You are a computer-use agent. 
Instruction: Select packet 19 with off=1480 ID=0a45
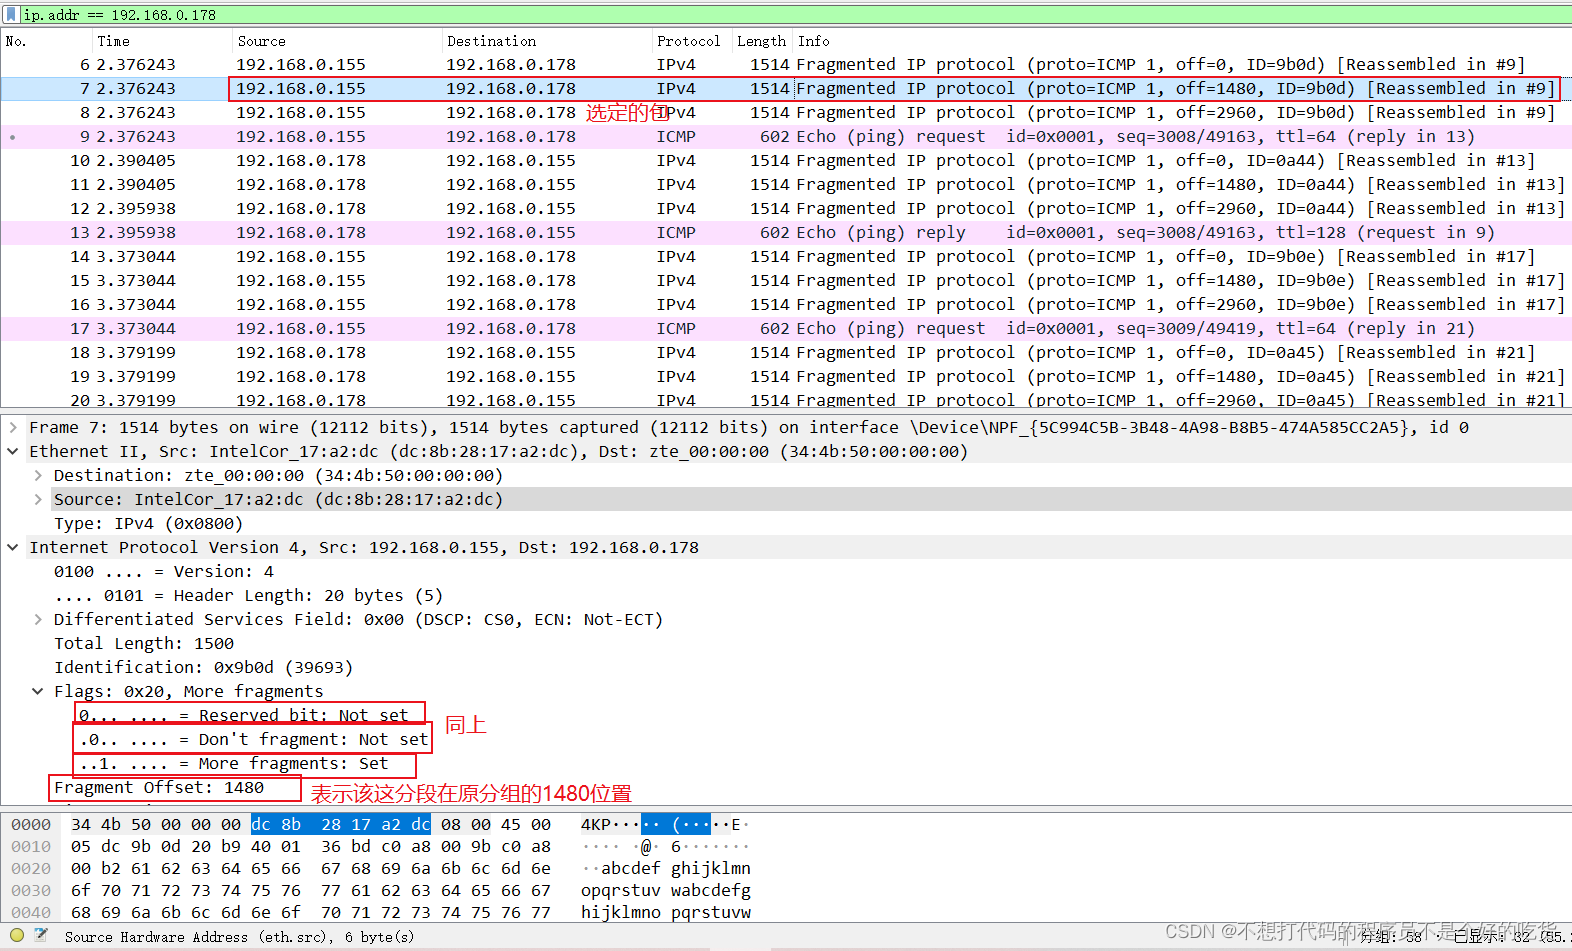[x=786, y=376]
